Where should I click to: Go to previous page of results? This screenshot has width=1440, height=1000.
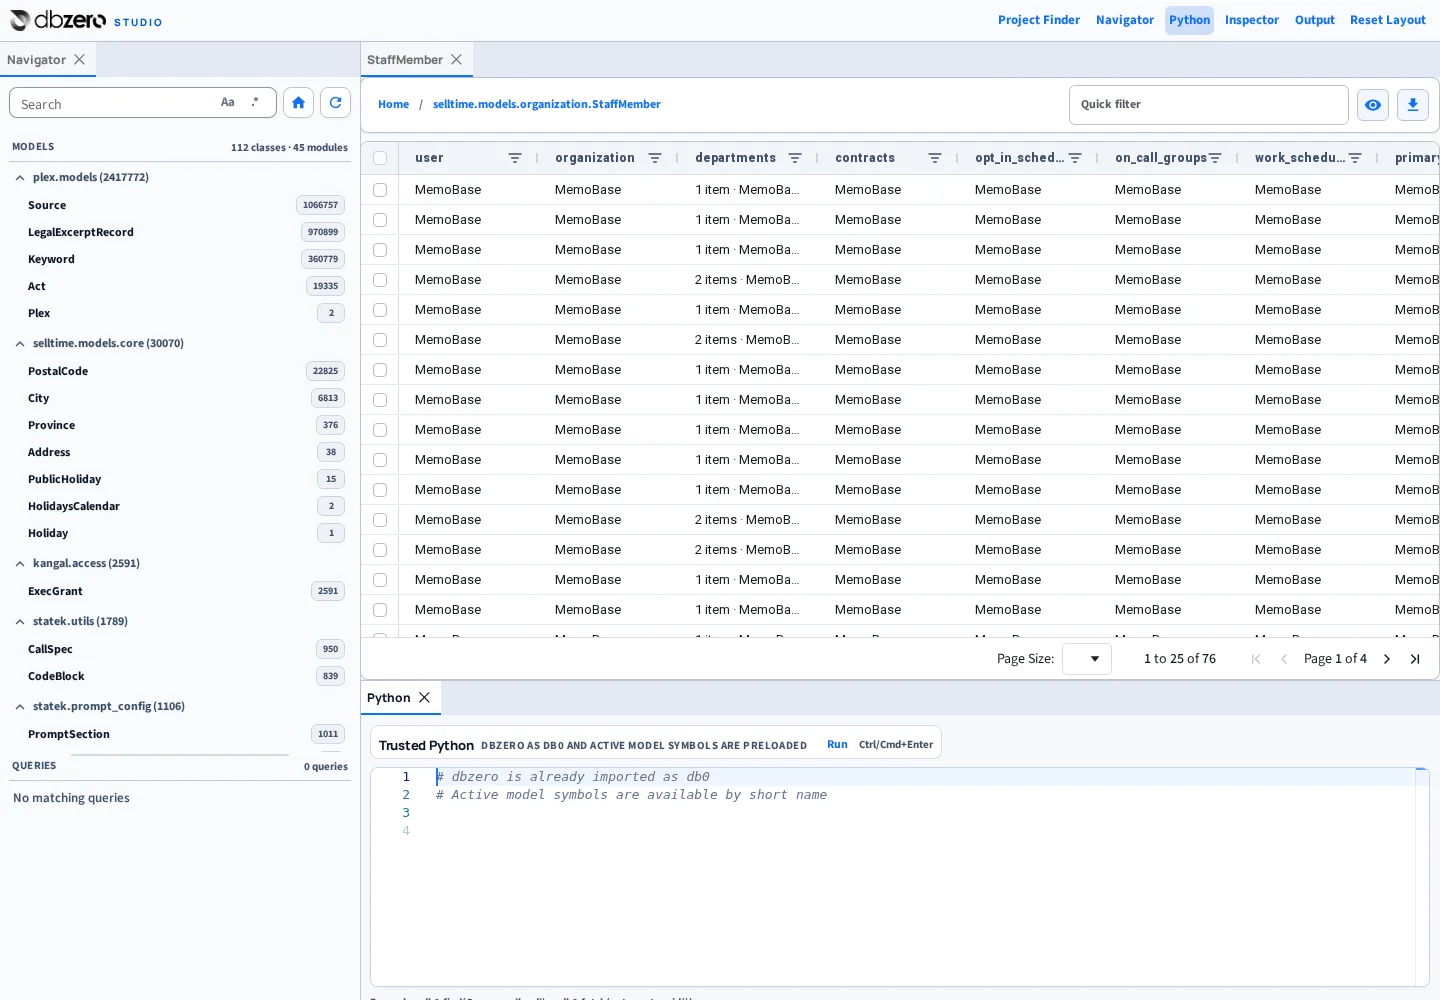click(x=1284, y=659)
